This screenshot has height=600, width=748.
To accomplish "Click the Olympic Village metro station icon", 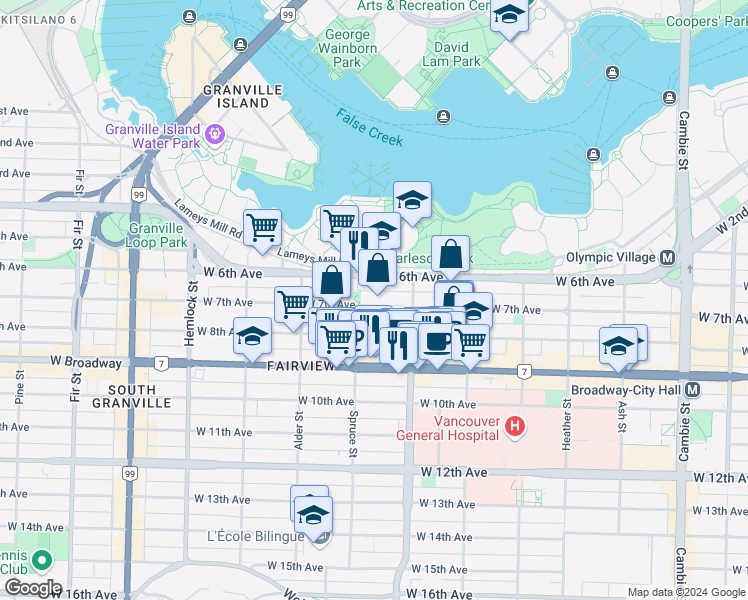I will click(x=667, y=258).
